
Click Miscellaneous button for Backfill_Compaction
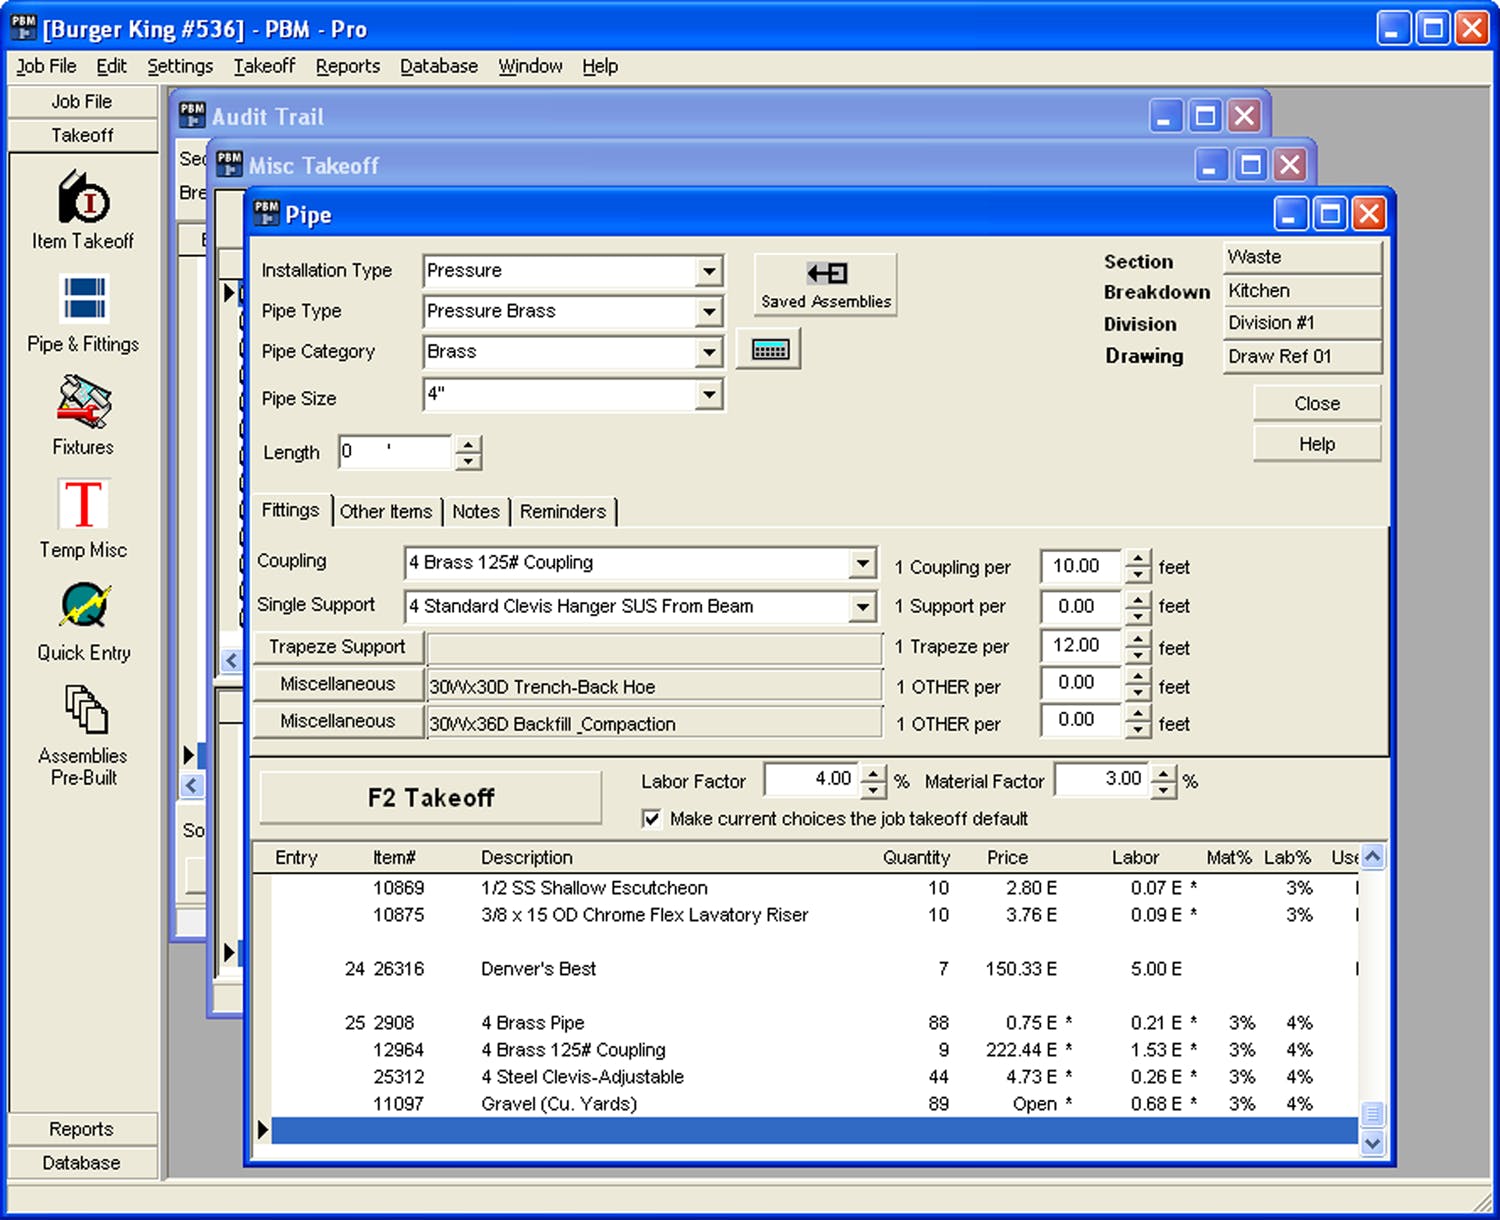point(337,721)
